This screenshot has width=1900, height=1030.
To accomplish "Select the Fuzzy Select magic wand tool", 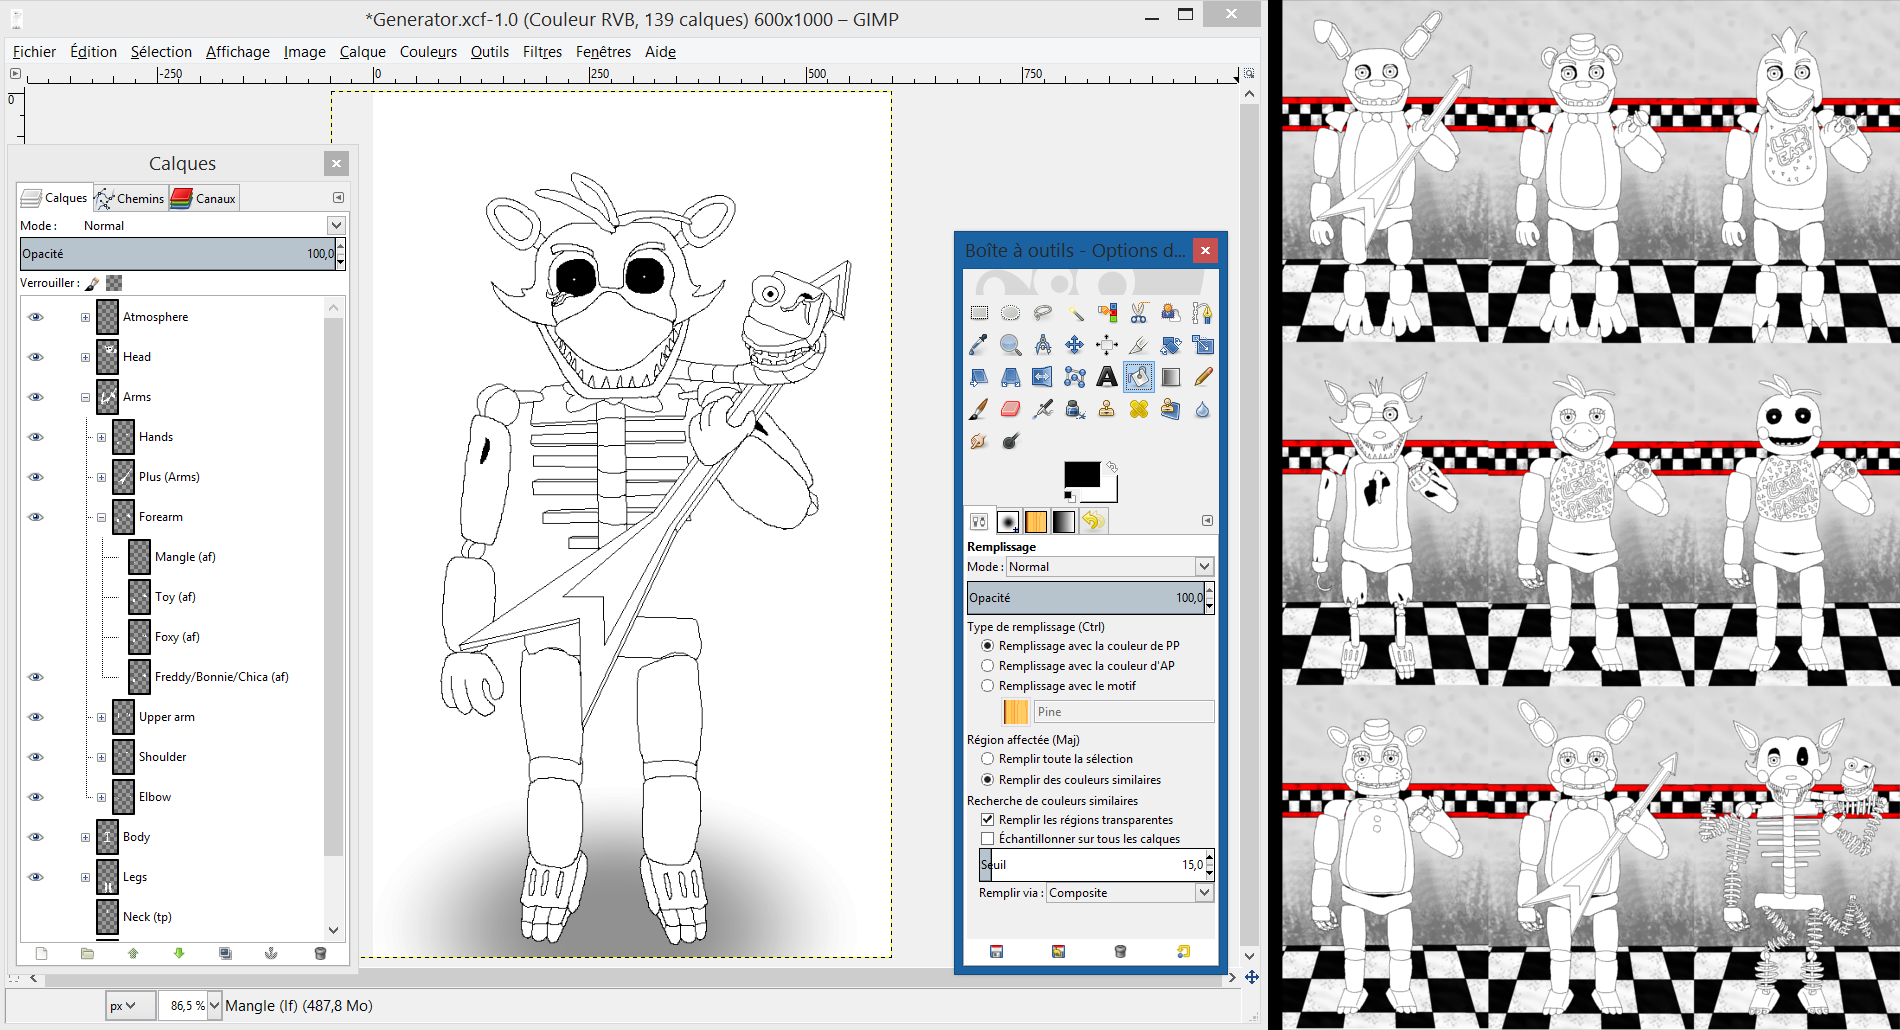I will [x=1075, y=313].
